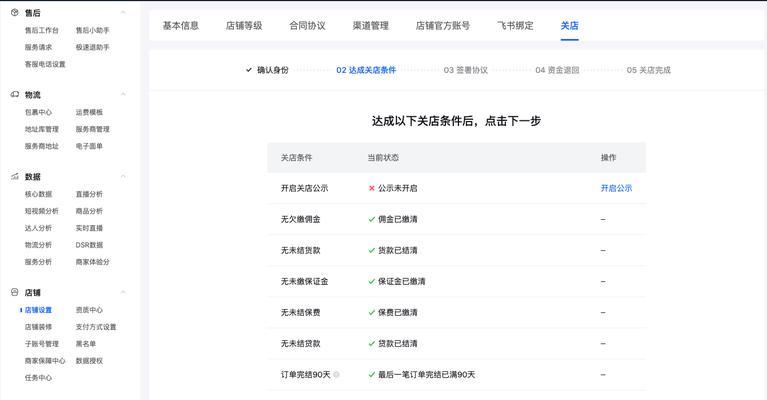Select the 飞书绑定 tab
The height and width of the screenshot is (400, 767).
point(515,26)
